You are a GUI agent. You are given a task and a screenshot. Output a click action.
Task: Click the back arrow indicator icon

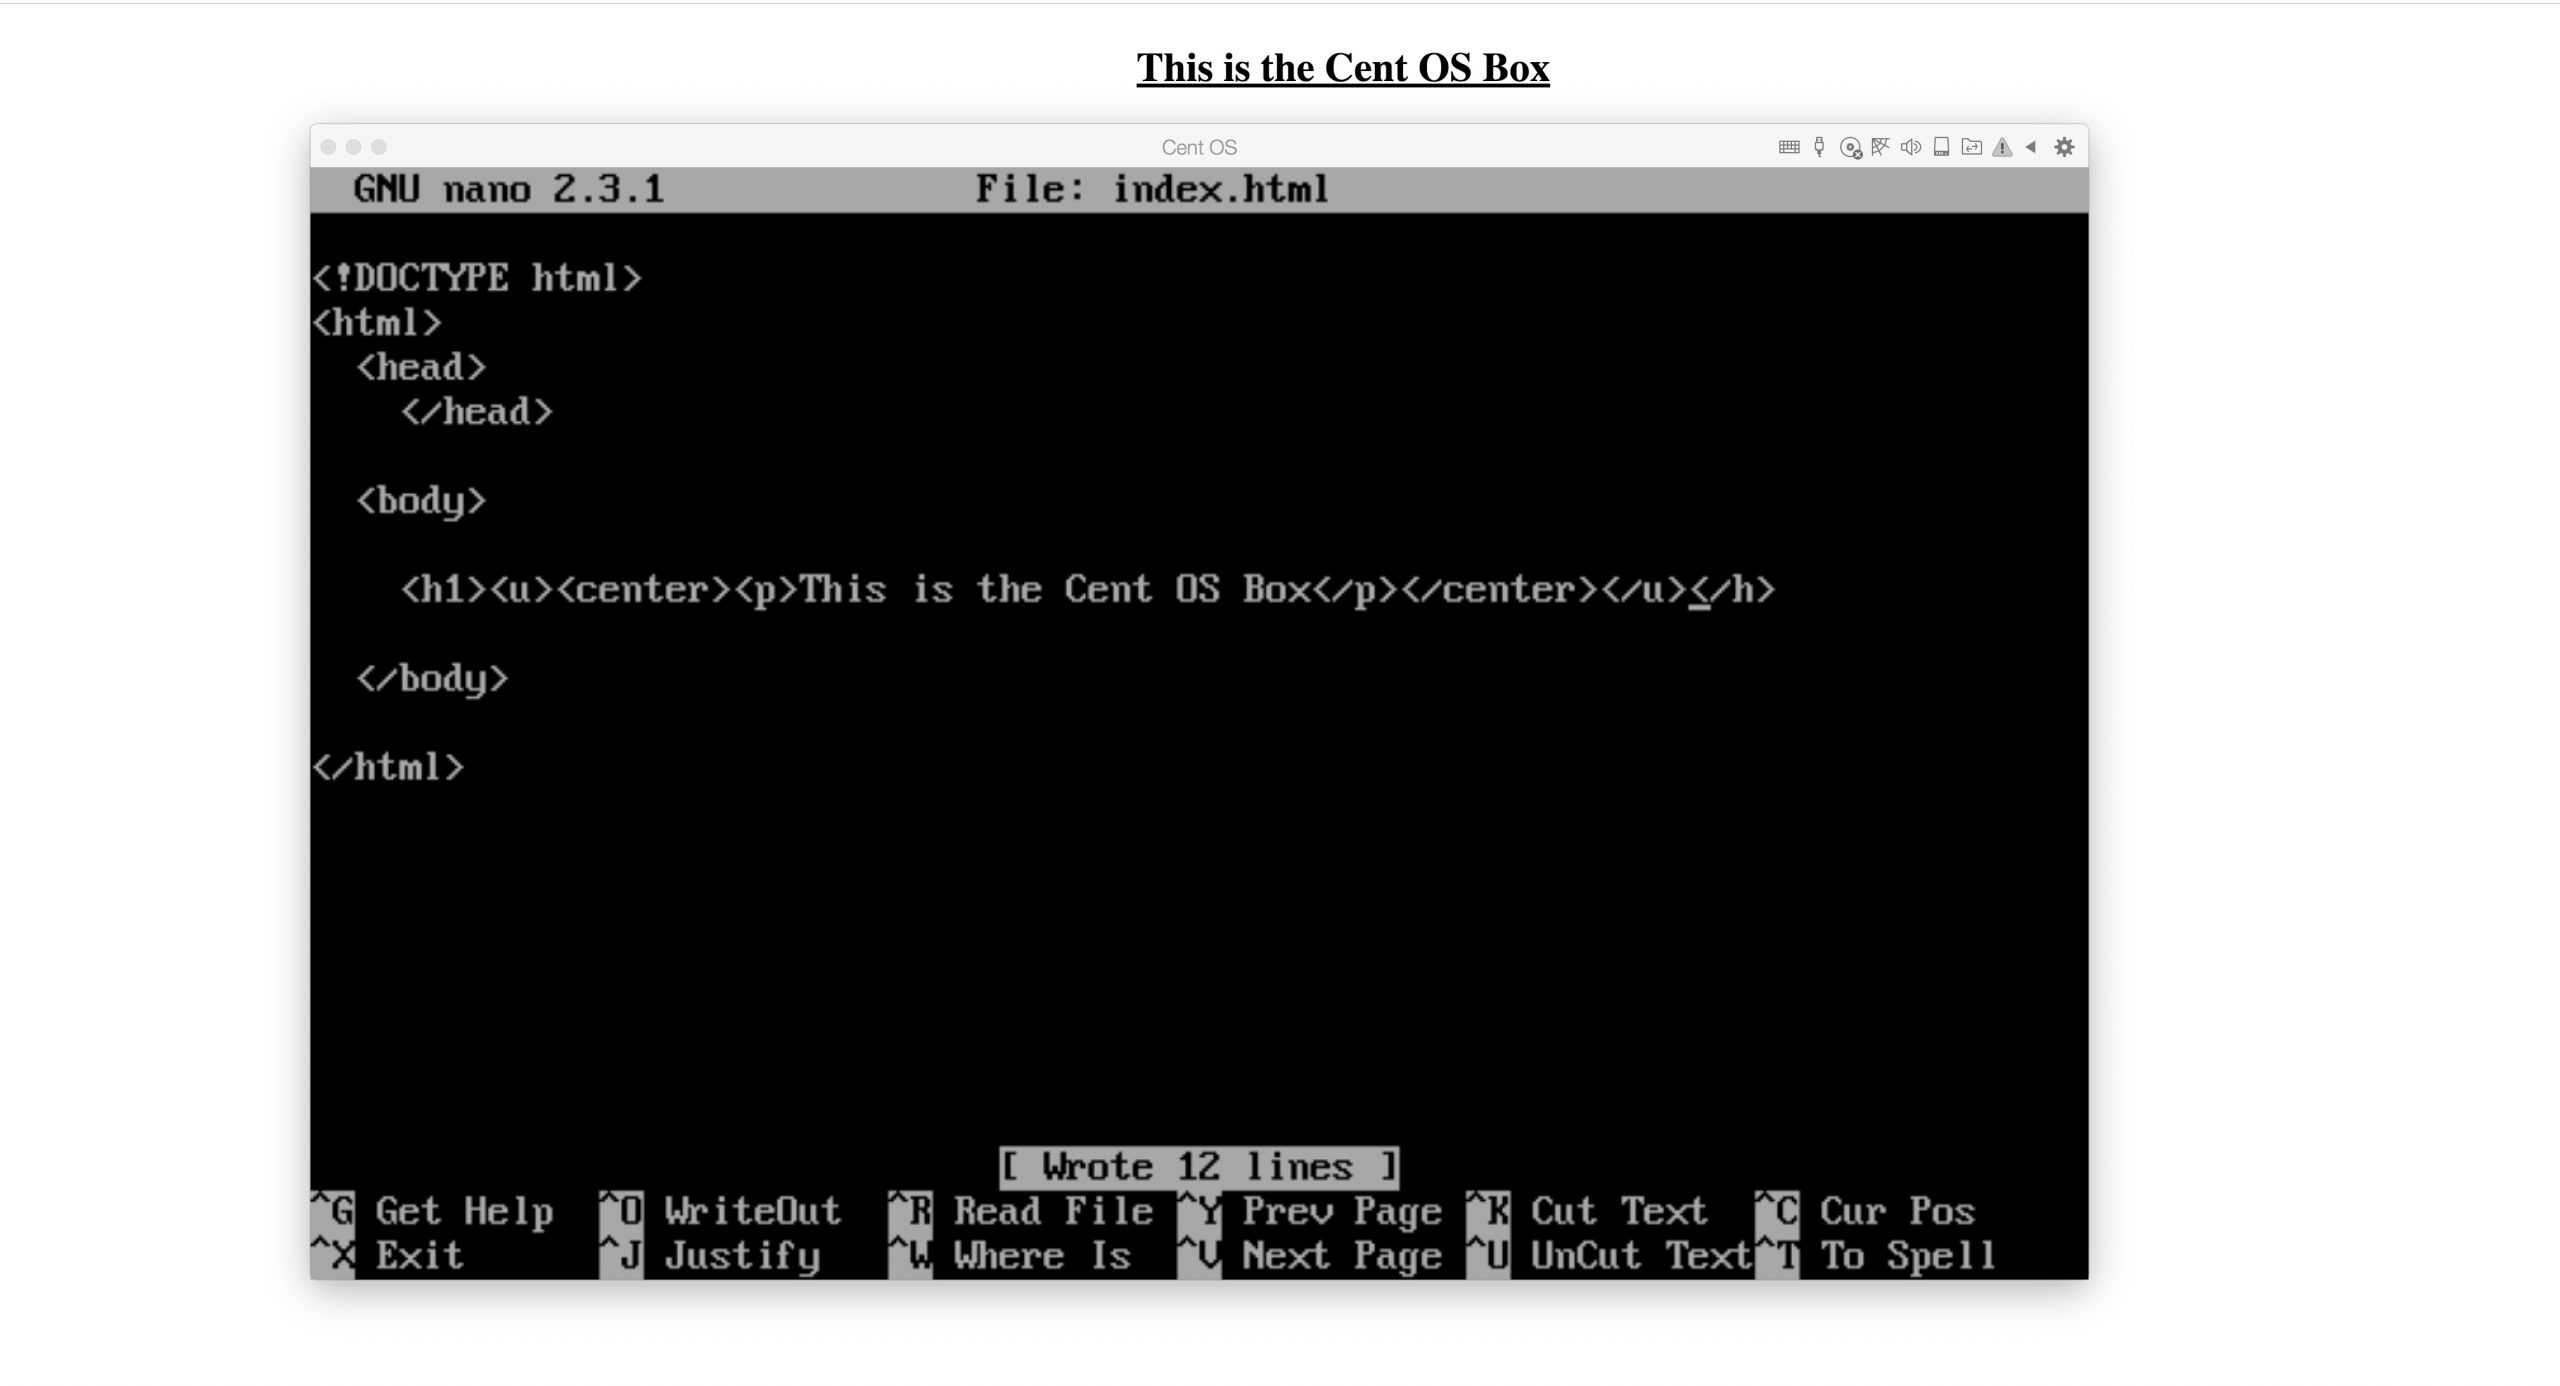pos(2031,147)
